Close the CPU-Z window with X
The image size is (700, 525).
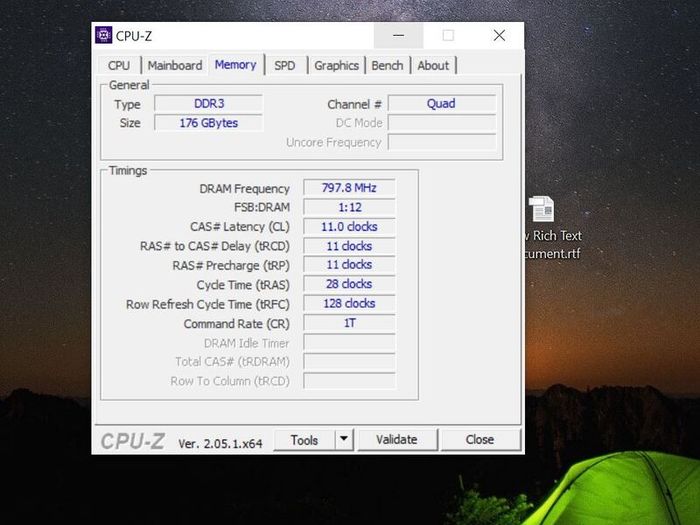point(499,35)
